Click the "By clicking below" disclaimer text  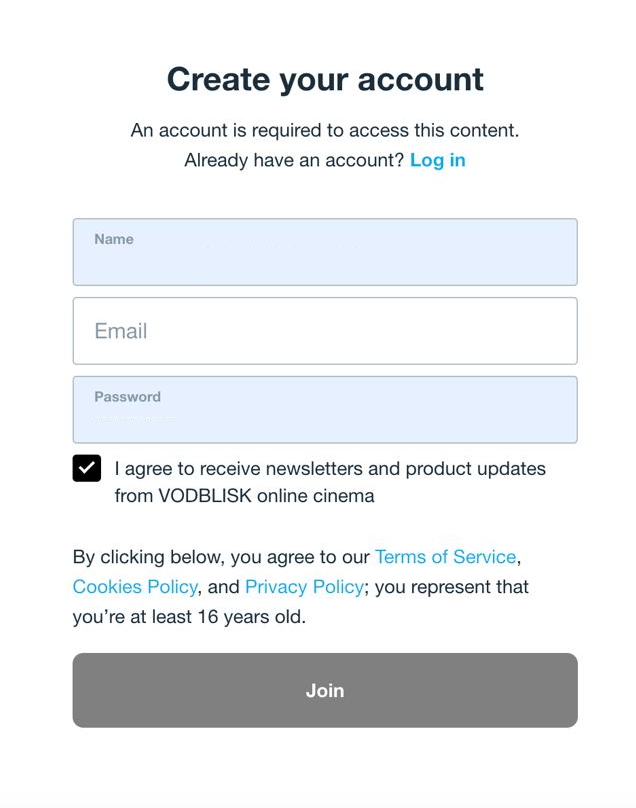pos(220,557)
